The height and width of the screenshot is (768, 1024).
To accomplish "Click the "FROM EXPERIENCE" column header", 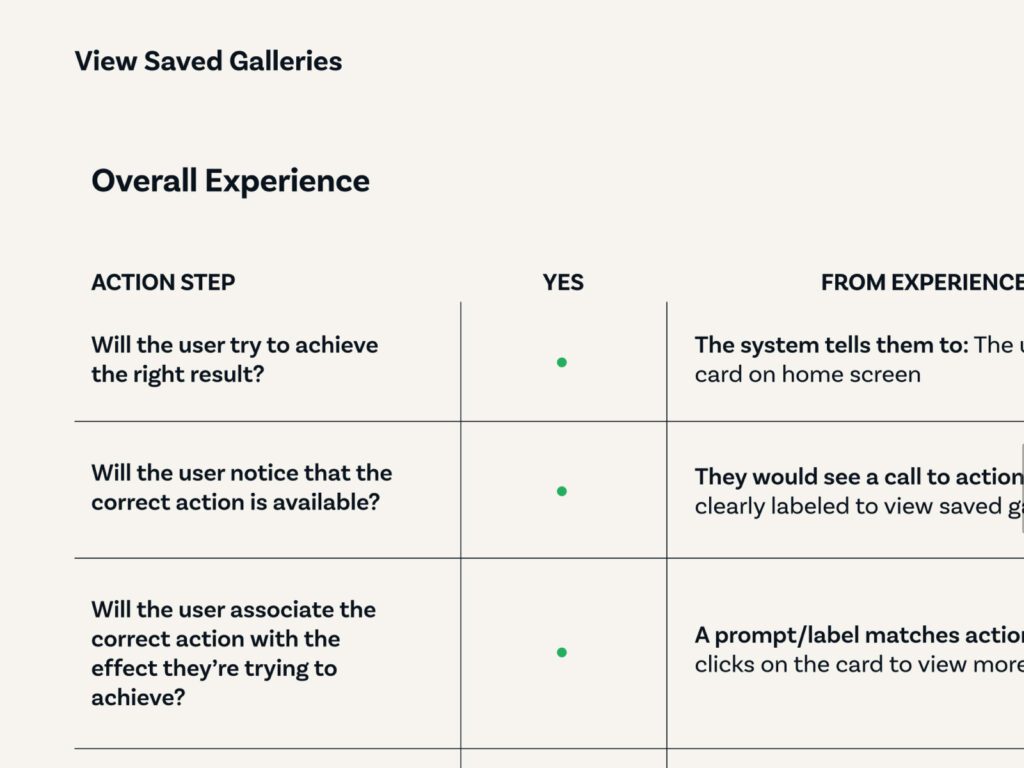I will click(x=922, y=282).
